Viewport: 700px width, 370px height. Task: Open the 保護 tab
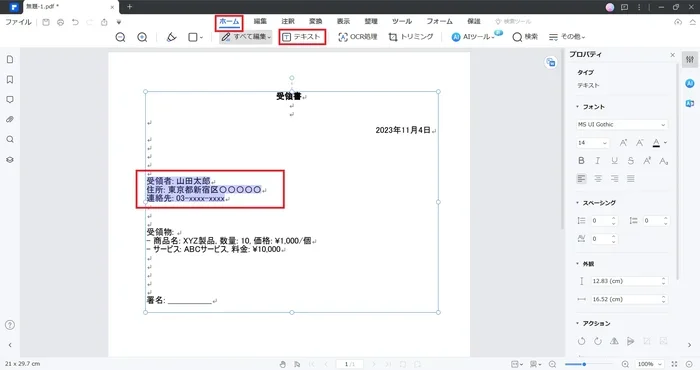point(474,21)
